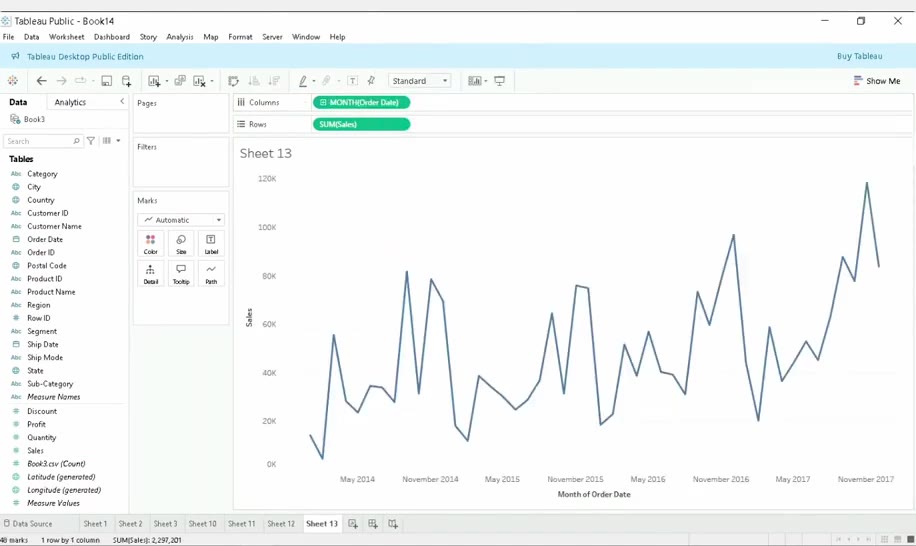Open the Show/Hide Cards dropdown arrow

coord(485,81)
